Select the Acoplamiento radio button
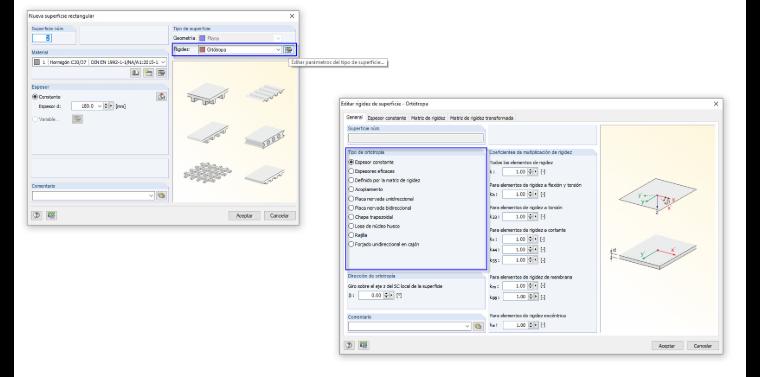 [x=351, y=189]
